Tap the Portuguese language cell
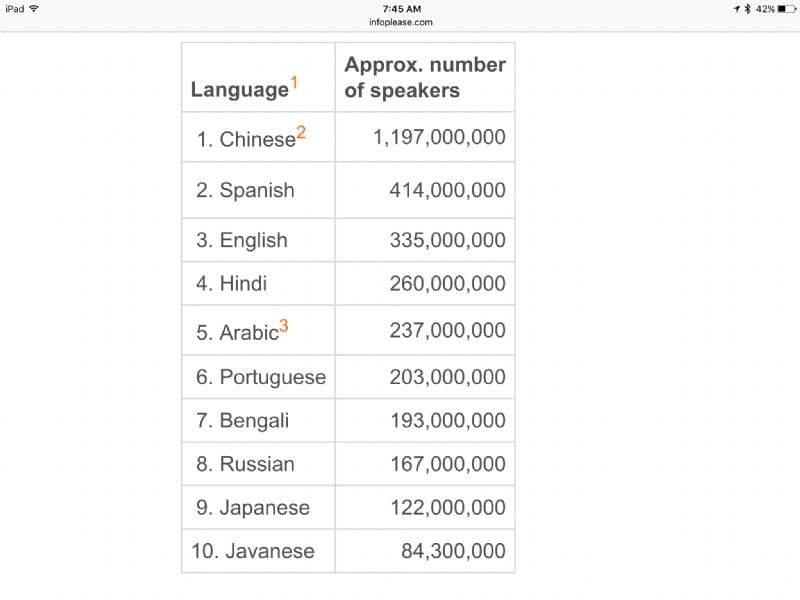The image size is (800, 600). (260, 377)
